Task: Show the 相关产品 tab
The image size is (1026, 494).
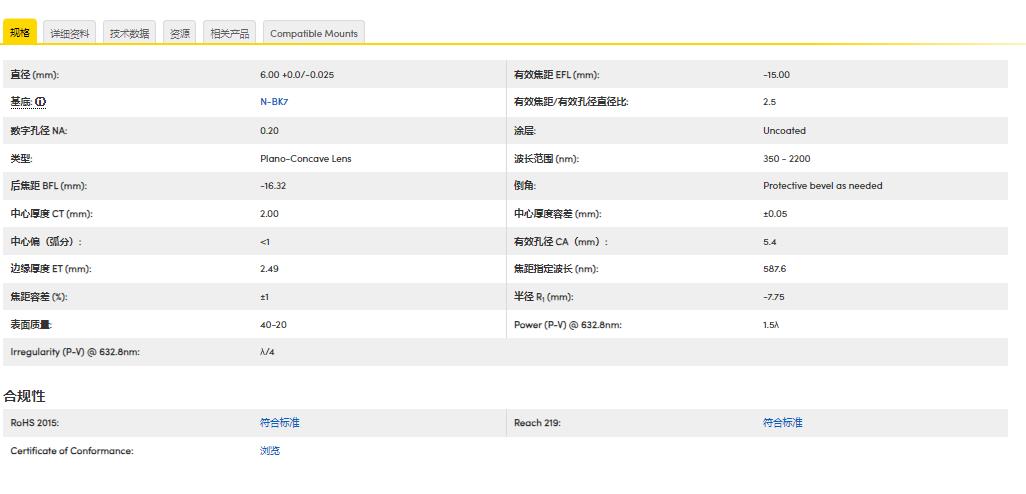Action: click(x=229, y=33)
